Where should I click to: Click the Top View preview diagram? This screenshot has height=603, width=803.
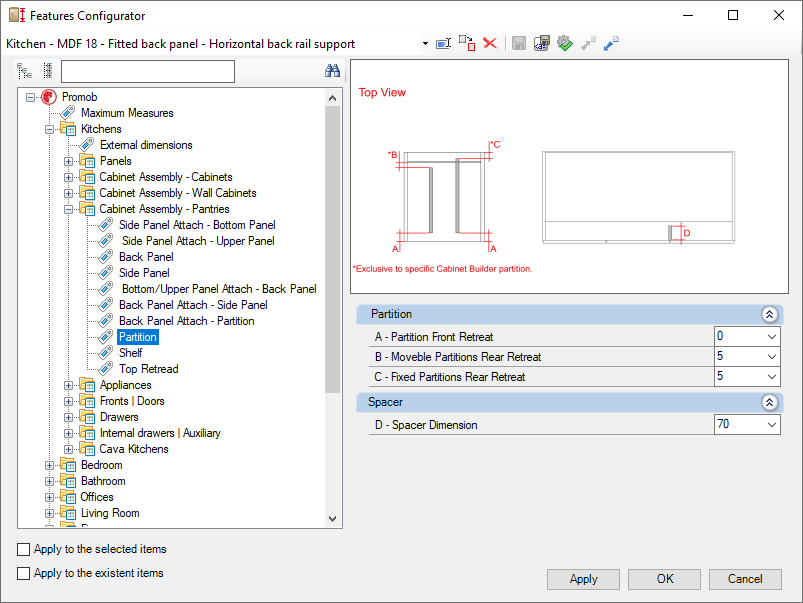[x=569, y=177]
